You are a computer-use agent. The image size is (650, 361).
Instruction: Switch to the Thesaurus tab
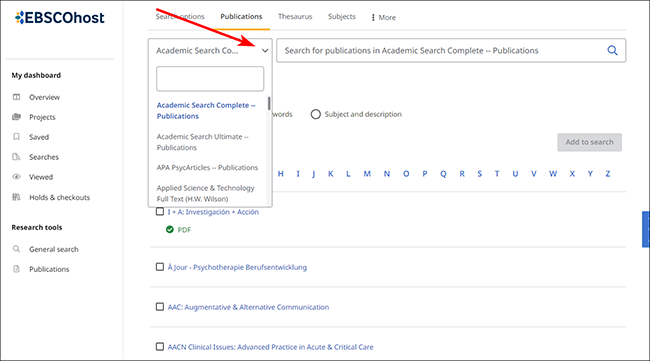(x=295, y=17)
